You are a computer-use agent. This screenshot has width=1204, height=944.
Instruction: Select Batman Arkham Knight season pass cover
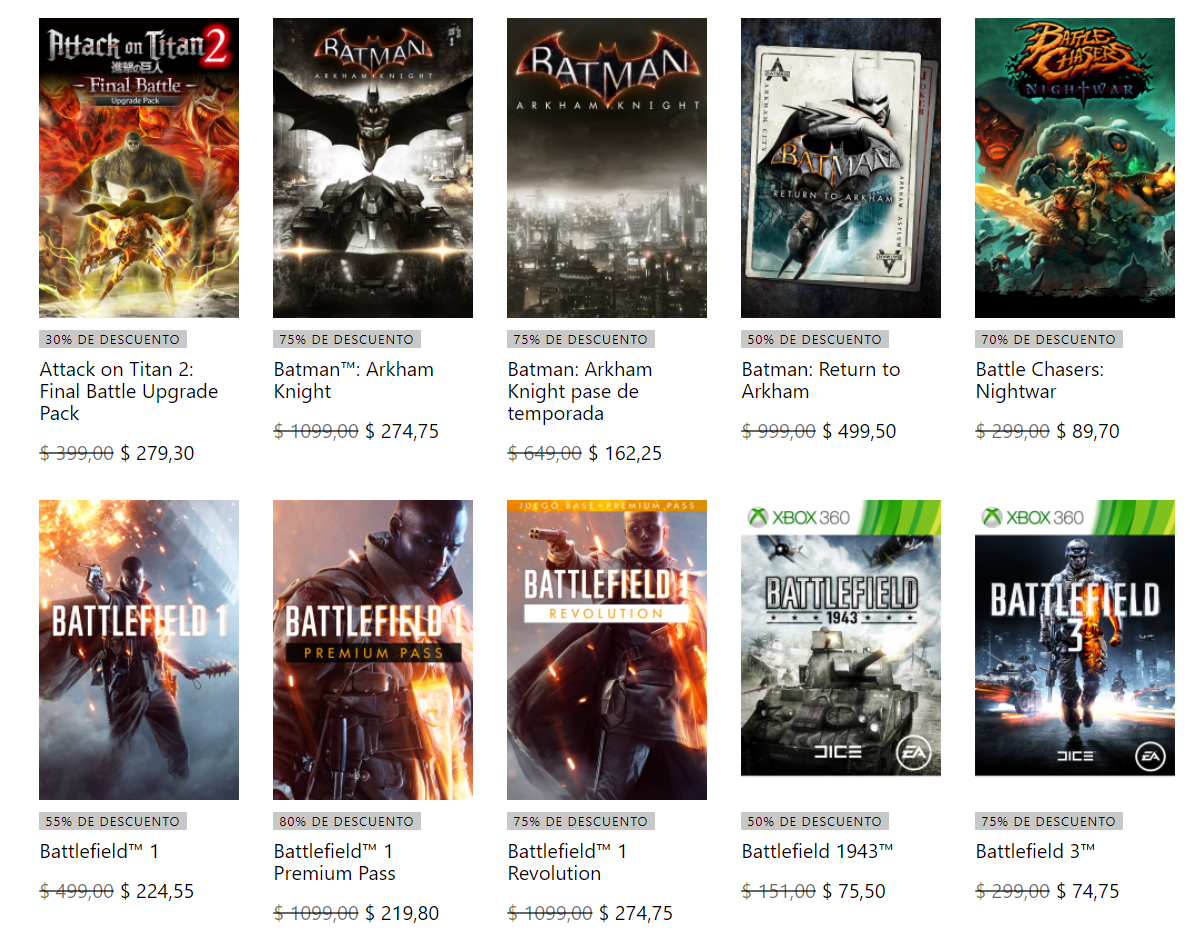(x=607, y=168)
